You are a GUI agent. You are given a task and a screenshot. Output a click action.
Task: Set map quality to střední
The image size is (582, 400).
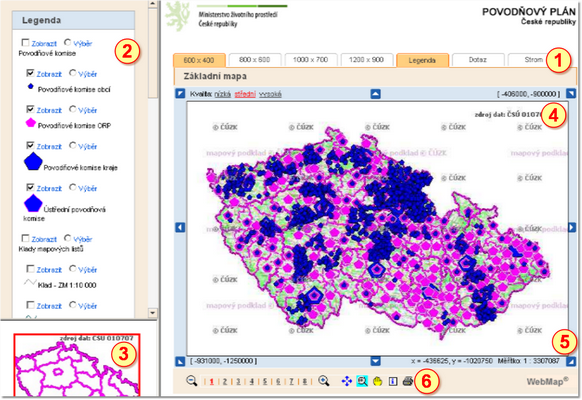[x=245, y=94]
